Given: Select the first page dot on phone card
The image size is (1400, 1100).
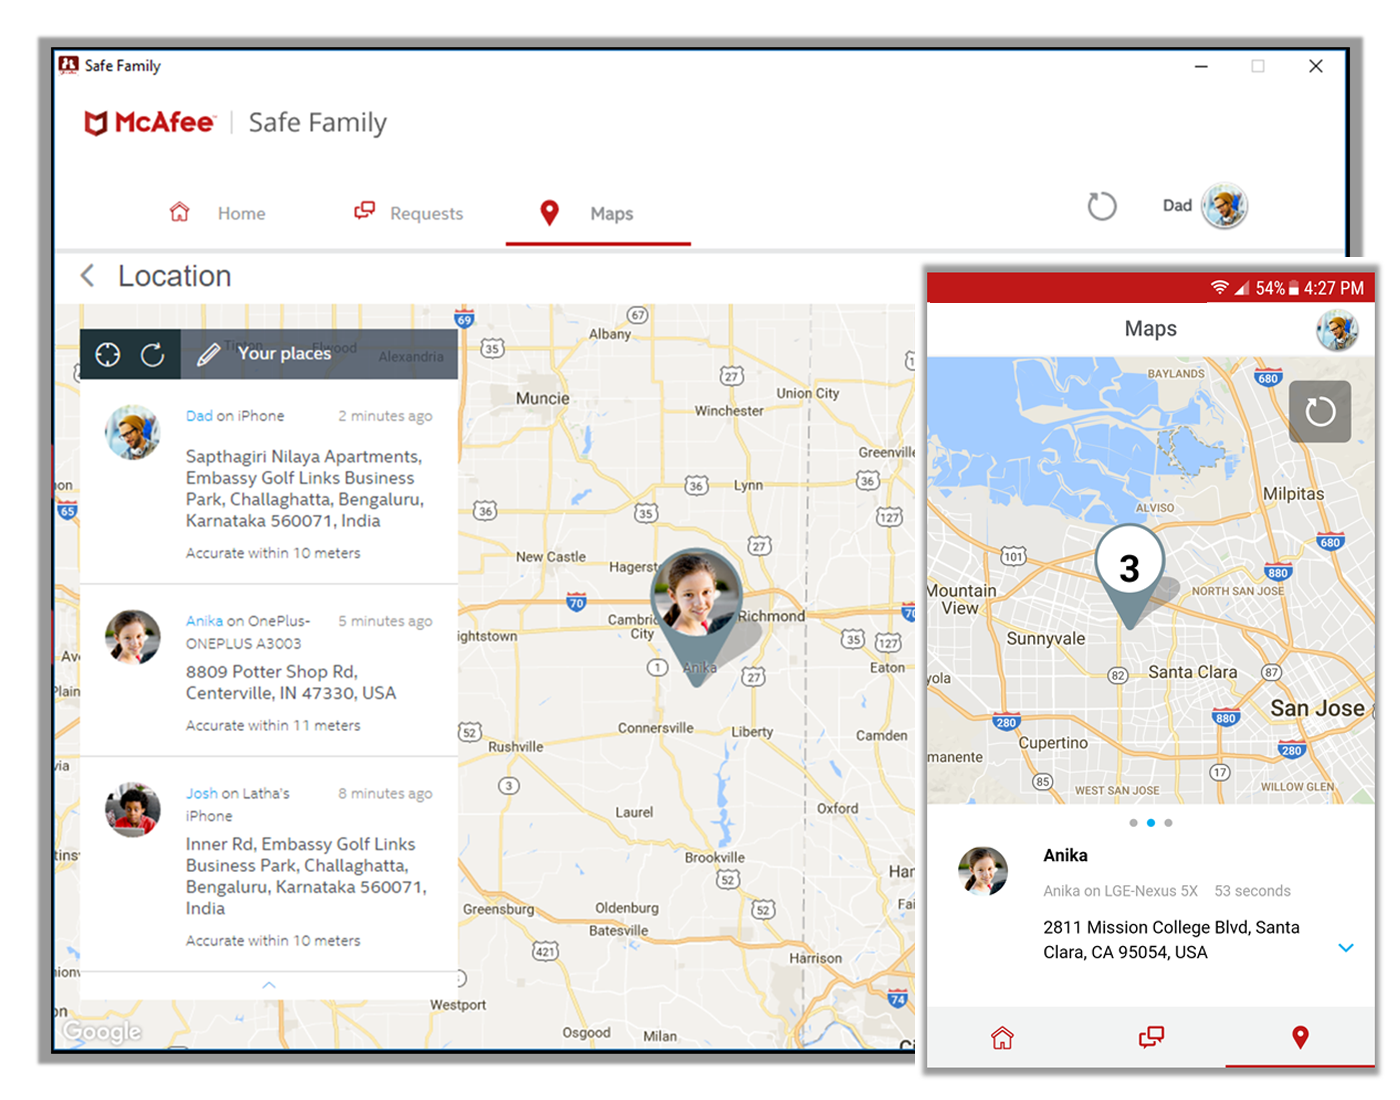Looking at the screenshot, I should click(x=1133, y=823).
